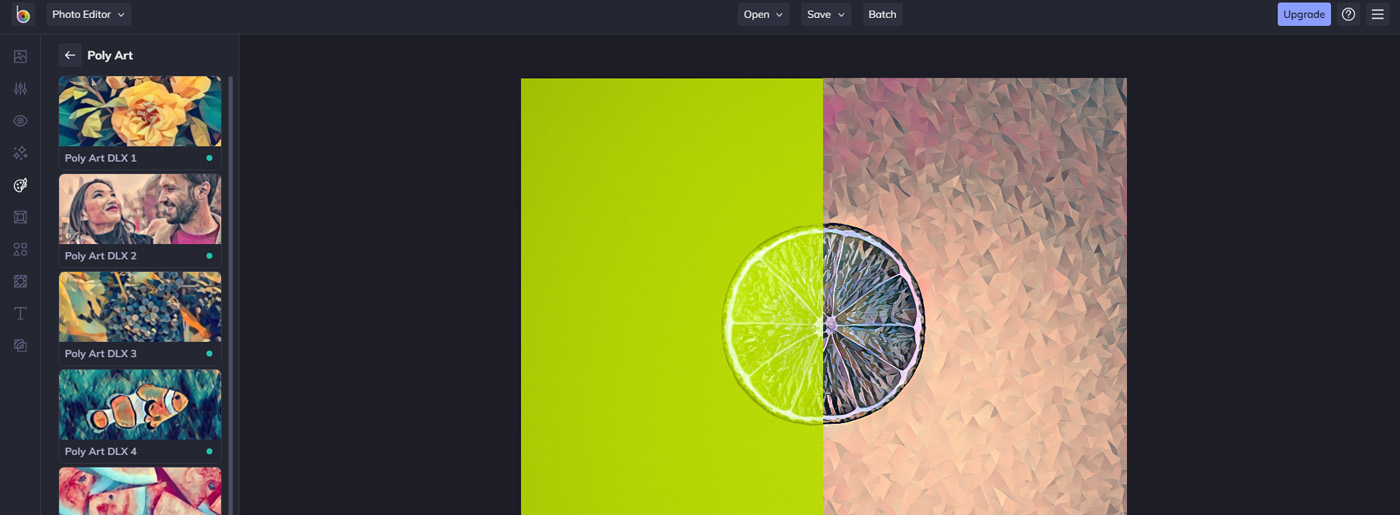Open the hamburger menu

click(1377, 14)
